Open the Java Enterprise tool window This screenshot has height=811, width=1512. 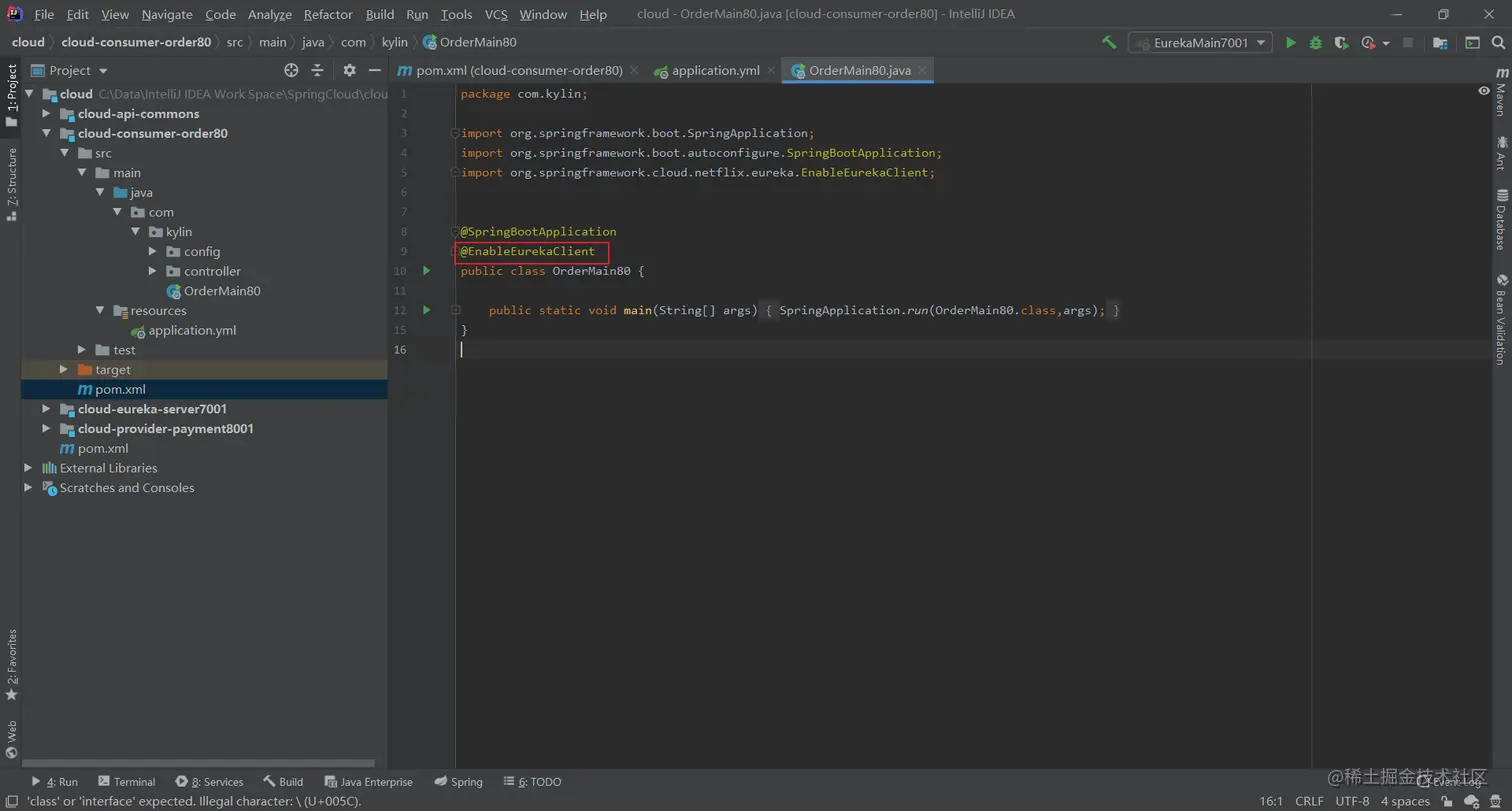[x=368, y=782]
